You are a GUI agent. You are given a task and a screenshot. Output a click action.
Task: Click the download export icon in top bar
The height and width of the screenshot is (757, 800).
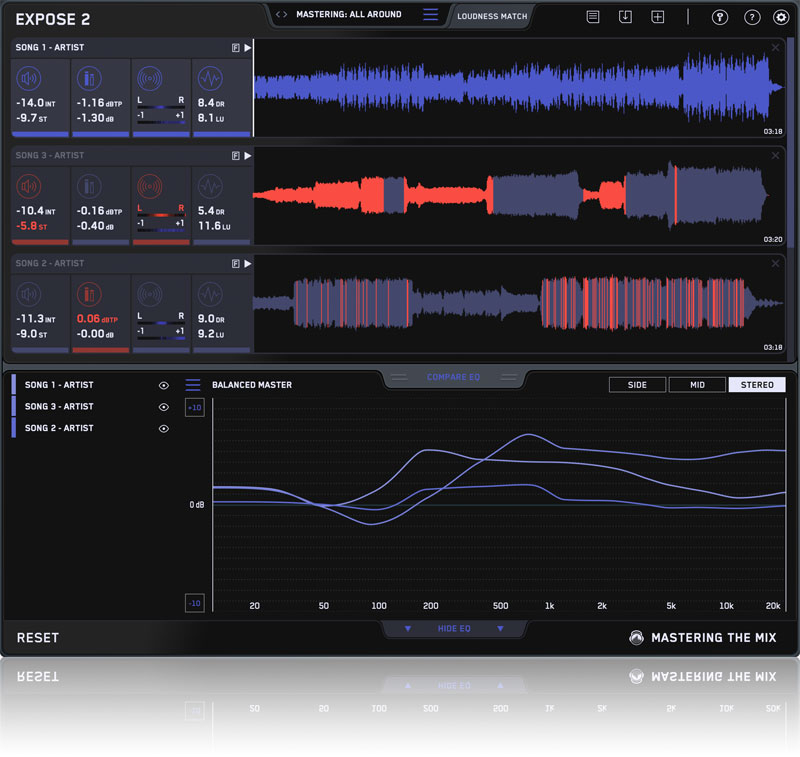(625, 17)
